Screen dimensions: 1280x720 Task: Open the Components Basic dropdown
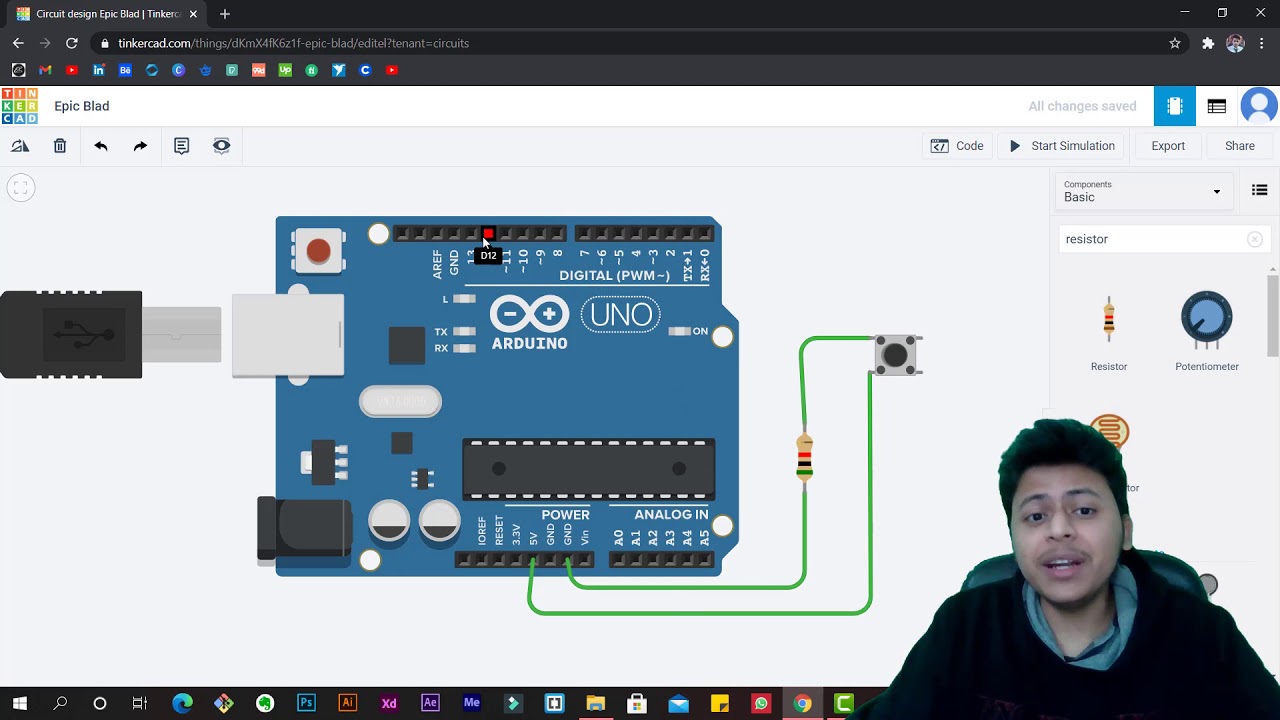click(x=1142, y=191)
